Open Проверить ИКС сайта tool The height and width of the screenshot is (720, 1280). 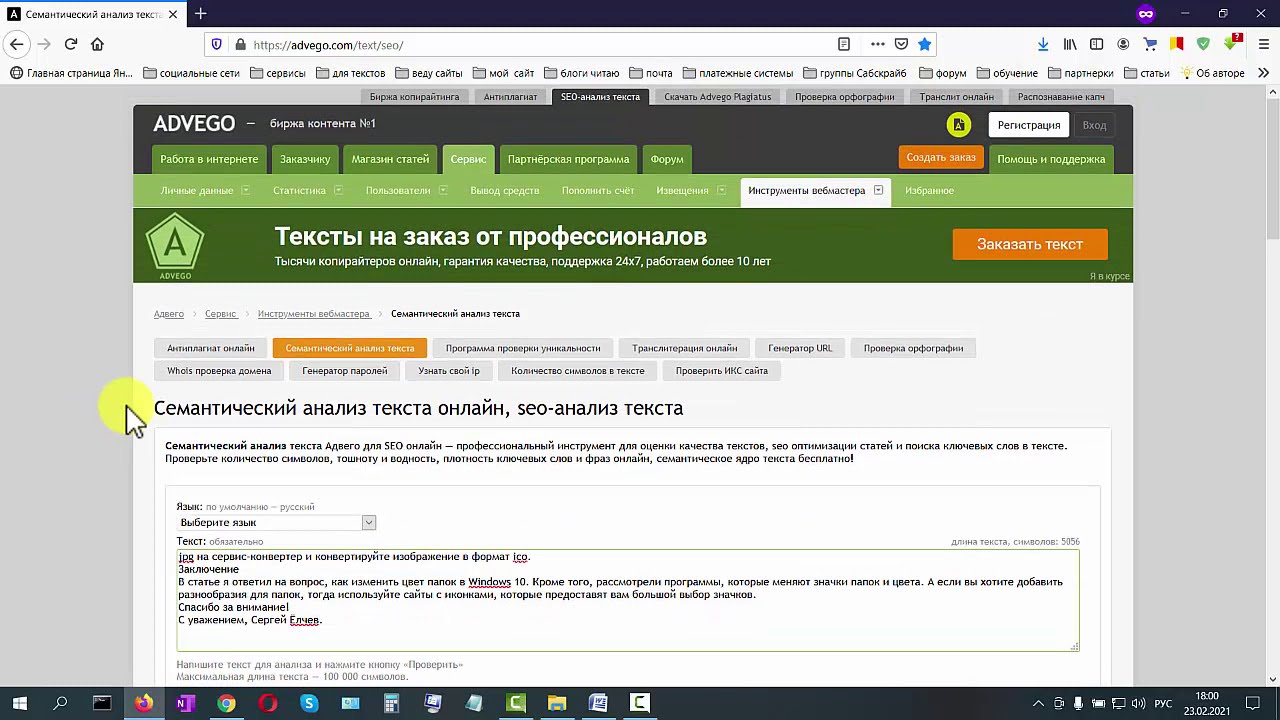(722, 371)
